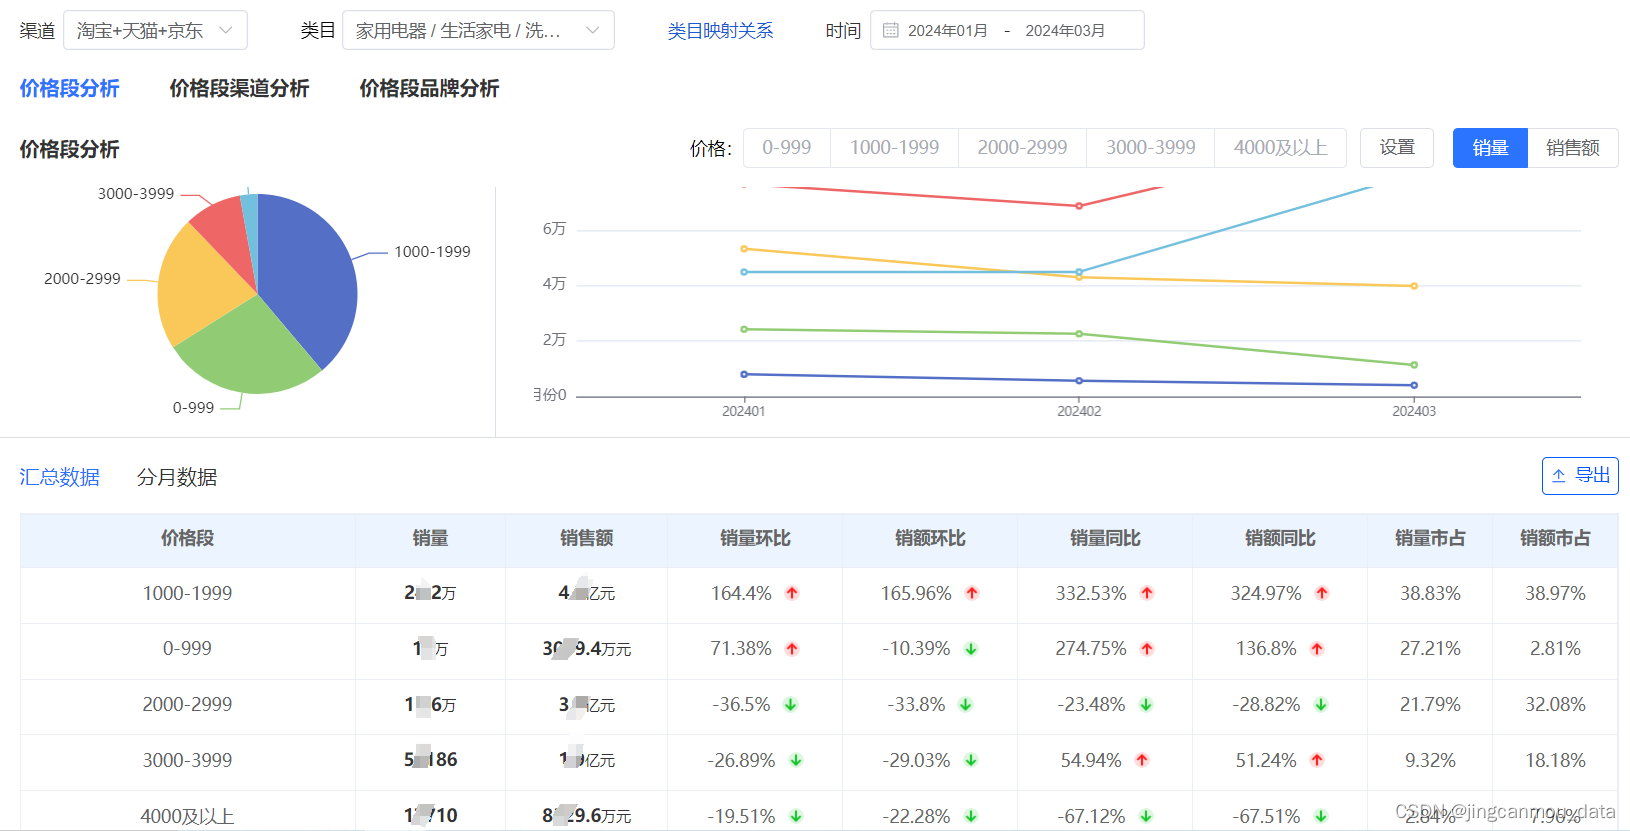Switch to 价格段分析 tab
This screenshot has width=1630, height=831.
69,88
